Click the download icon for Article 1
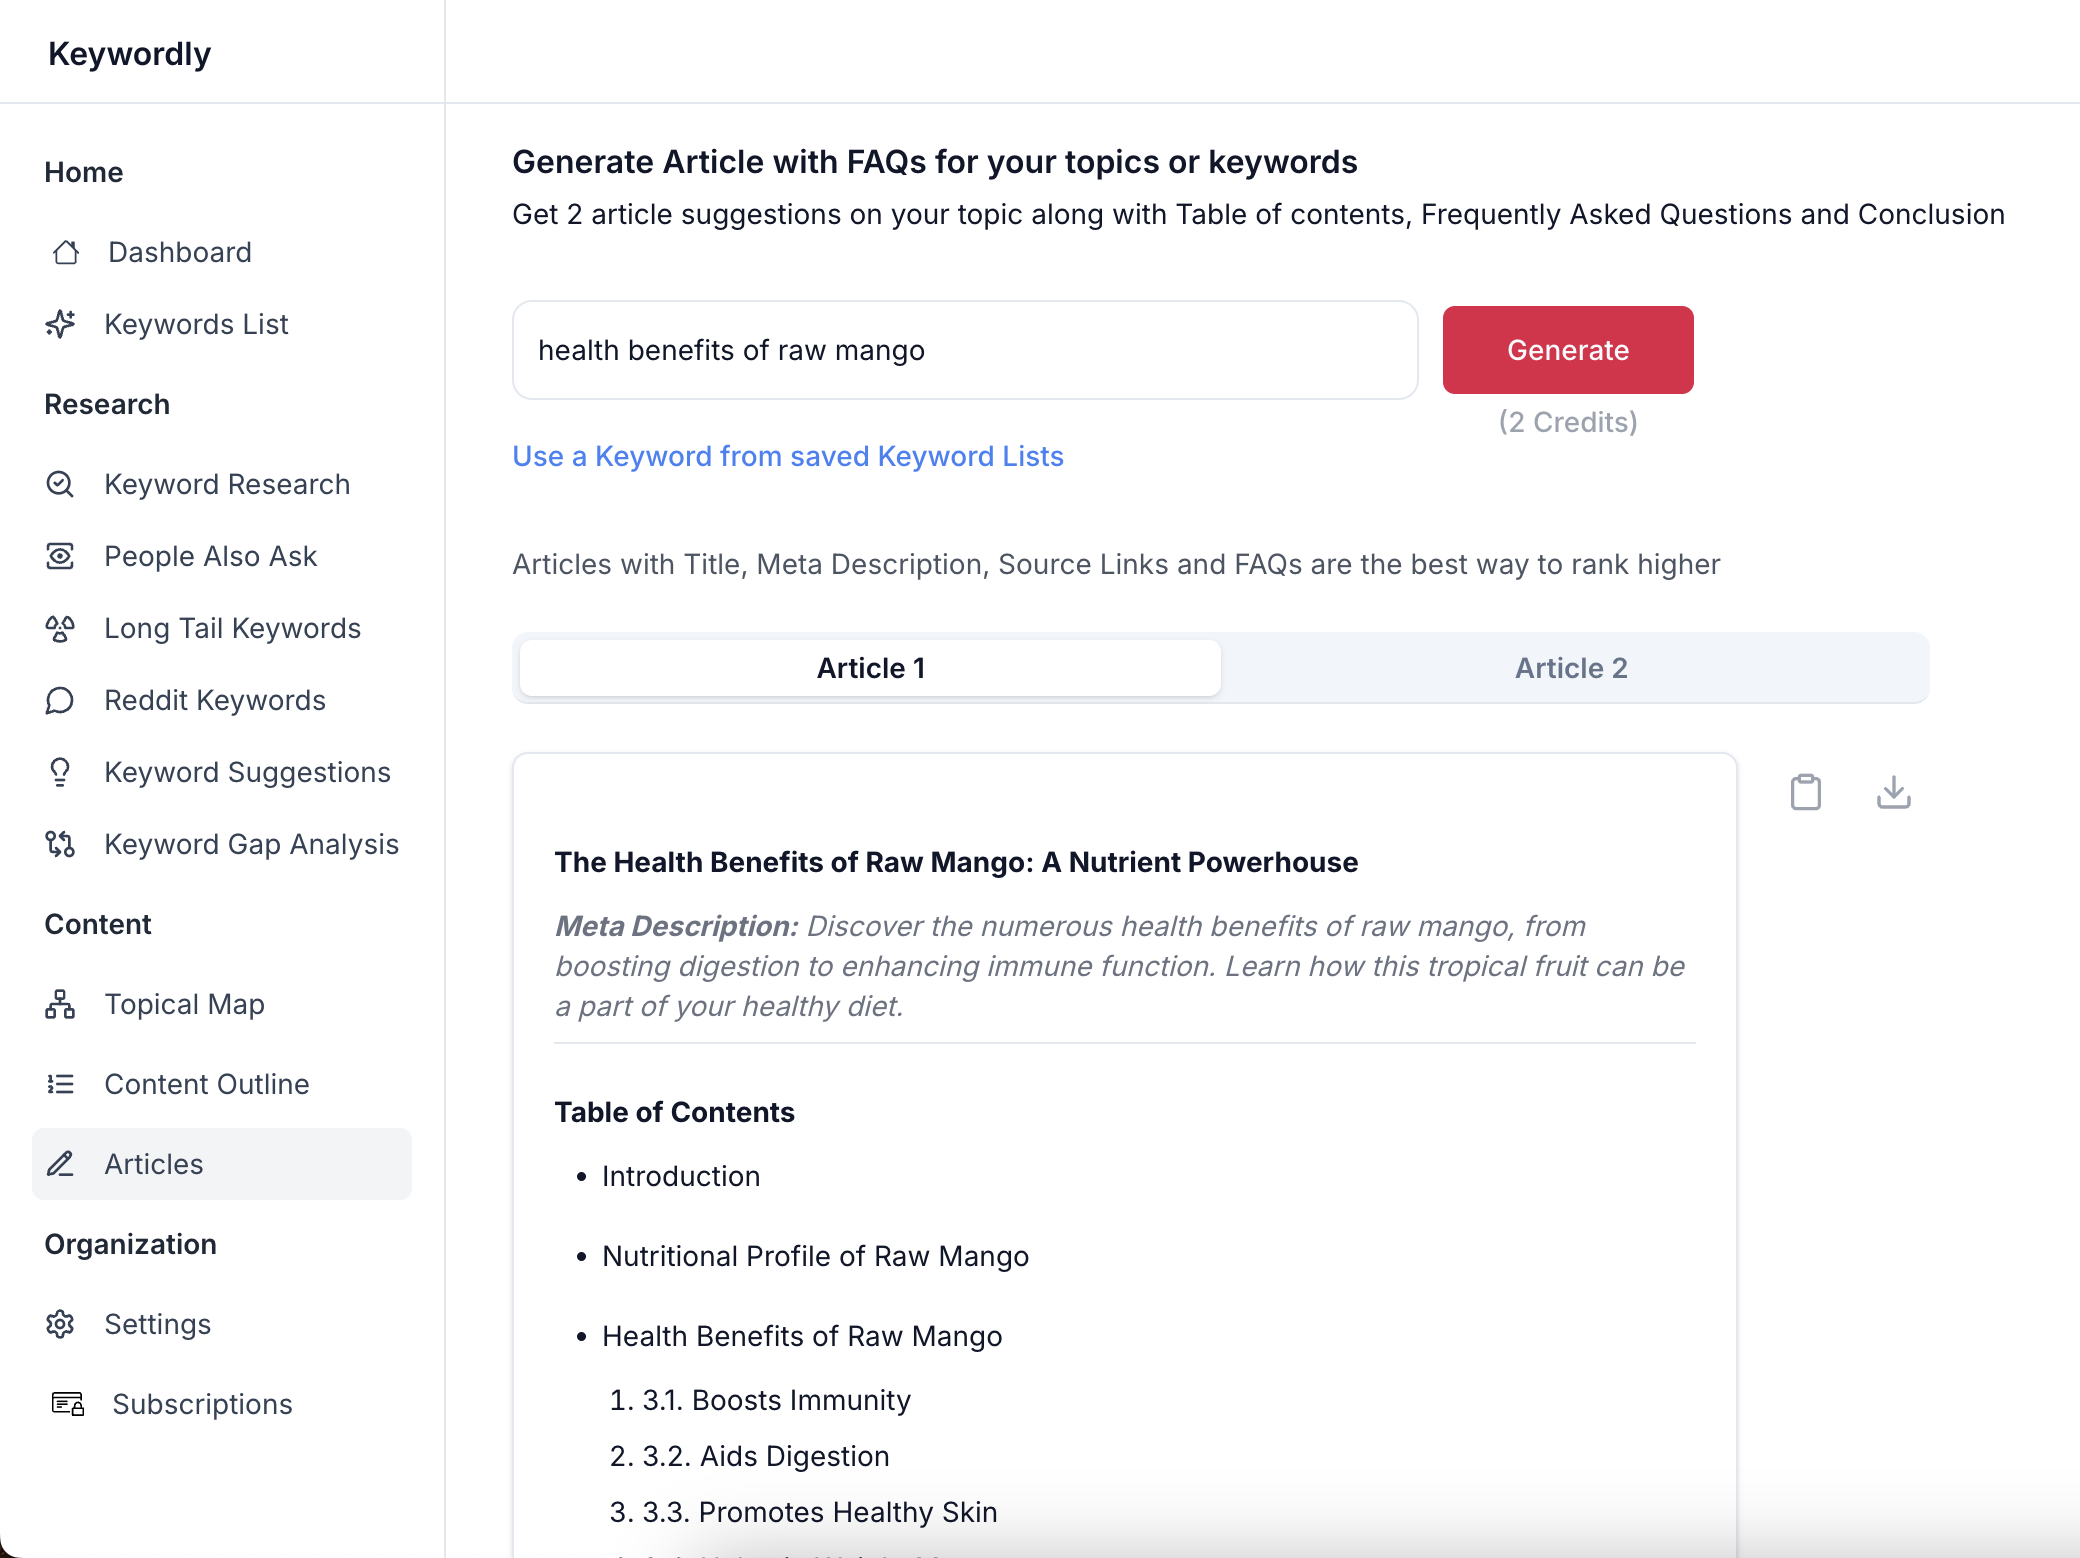2080x1558 pixels. click(1893, 792)
